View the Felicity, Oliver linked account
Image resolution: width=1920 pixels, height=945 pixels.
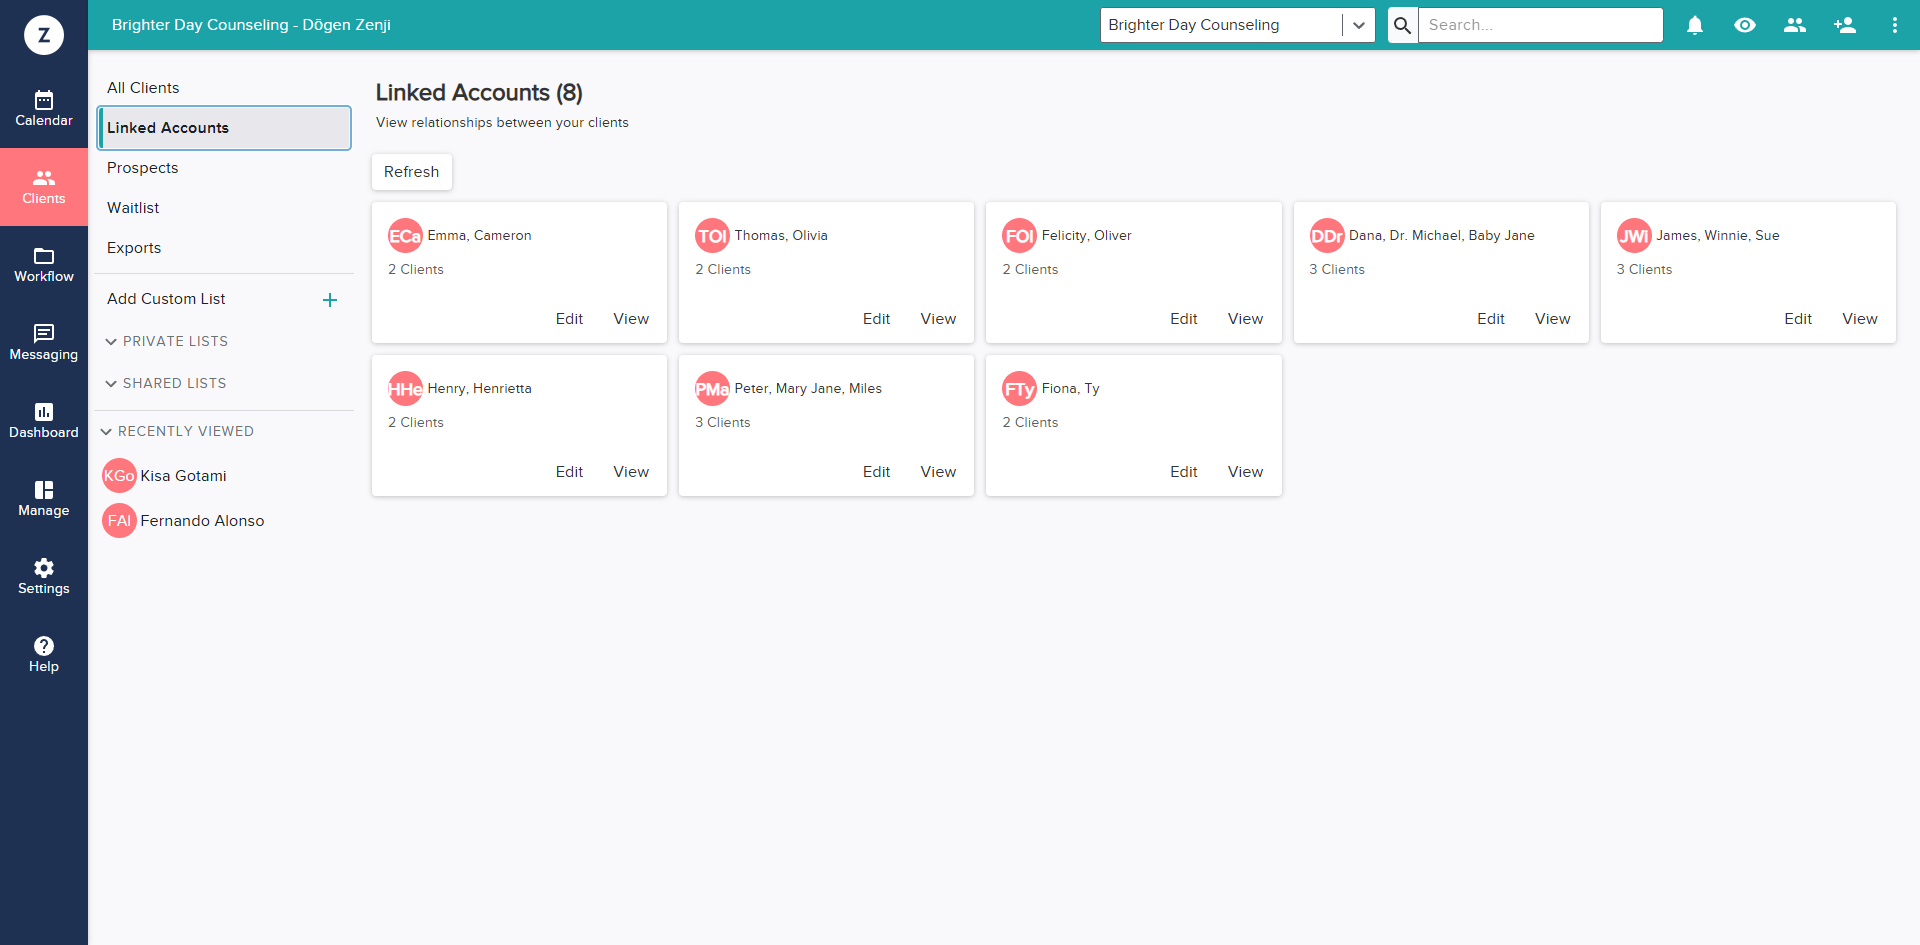[1245, 319]
